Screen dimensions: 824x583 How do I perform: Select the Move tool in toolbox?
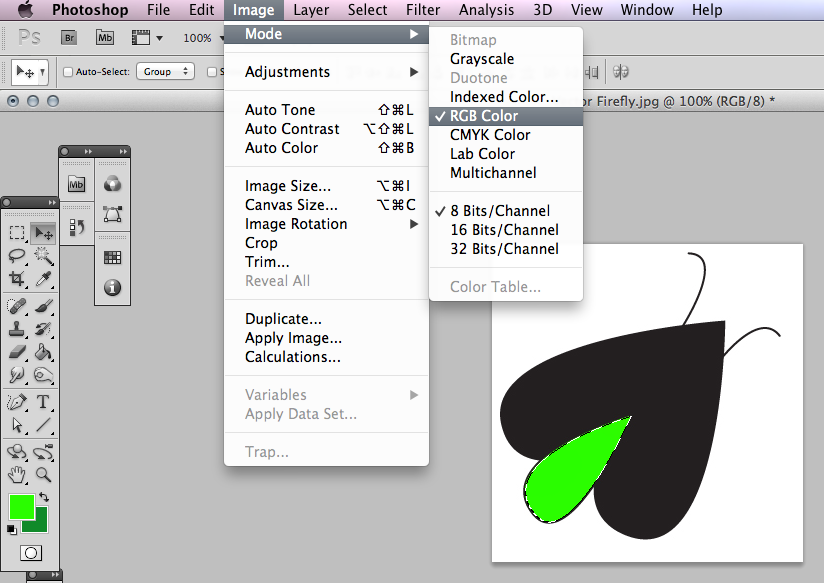[43, 233]
